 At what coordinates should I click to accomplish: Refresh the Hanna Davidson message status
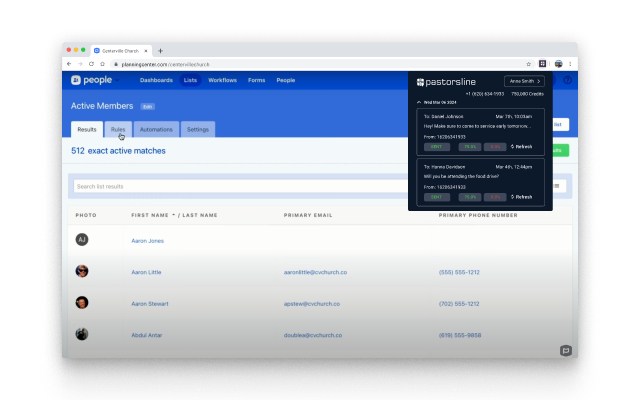click(521, 197)
